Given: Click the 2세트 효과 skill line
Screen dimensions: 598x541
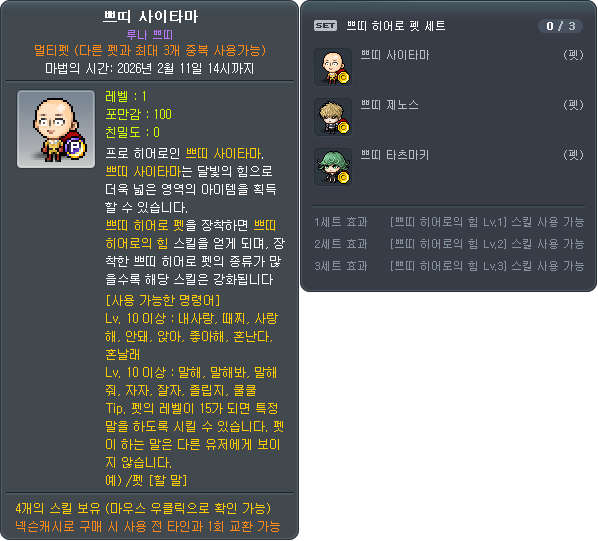Looking at the screenshot, I should pyautogui.click(x=449, y=244).
